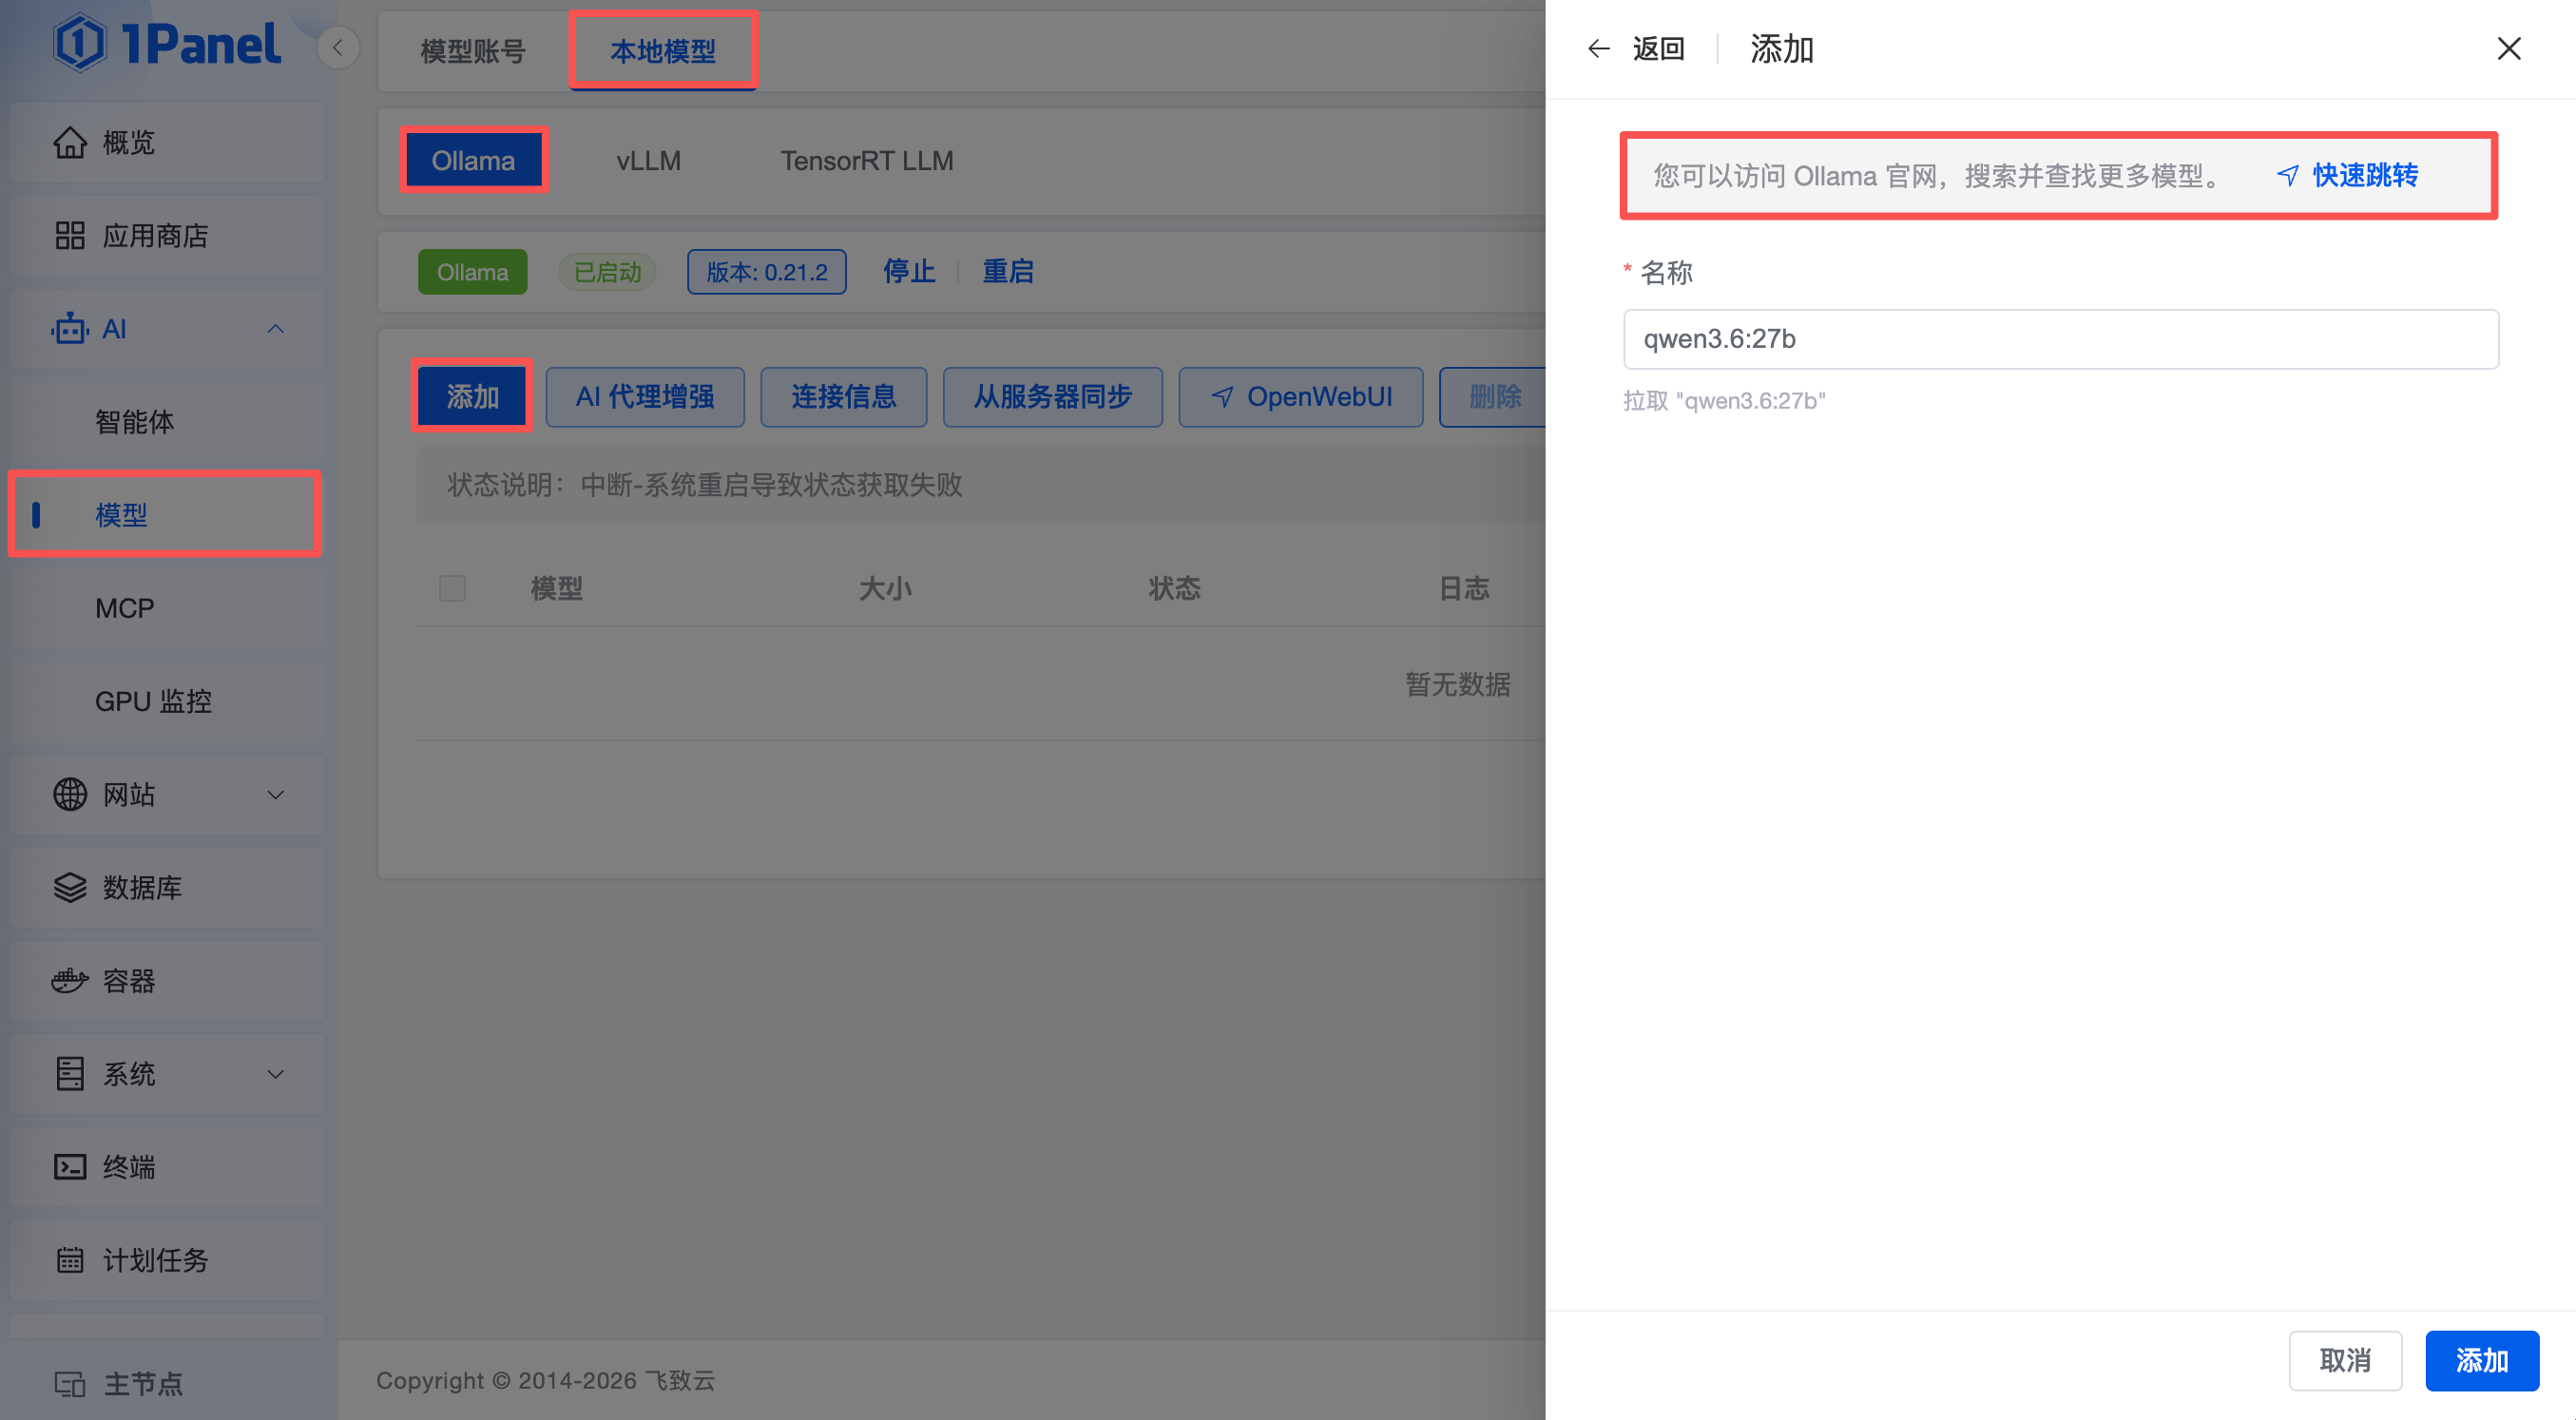Click the paper-plane icon on OpenWebUI button
2576x1420 pixels.
(x=1222, y=397)
